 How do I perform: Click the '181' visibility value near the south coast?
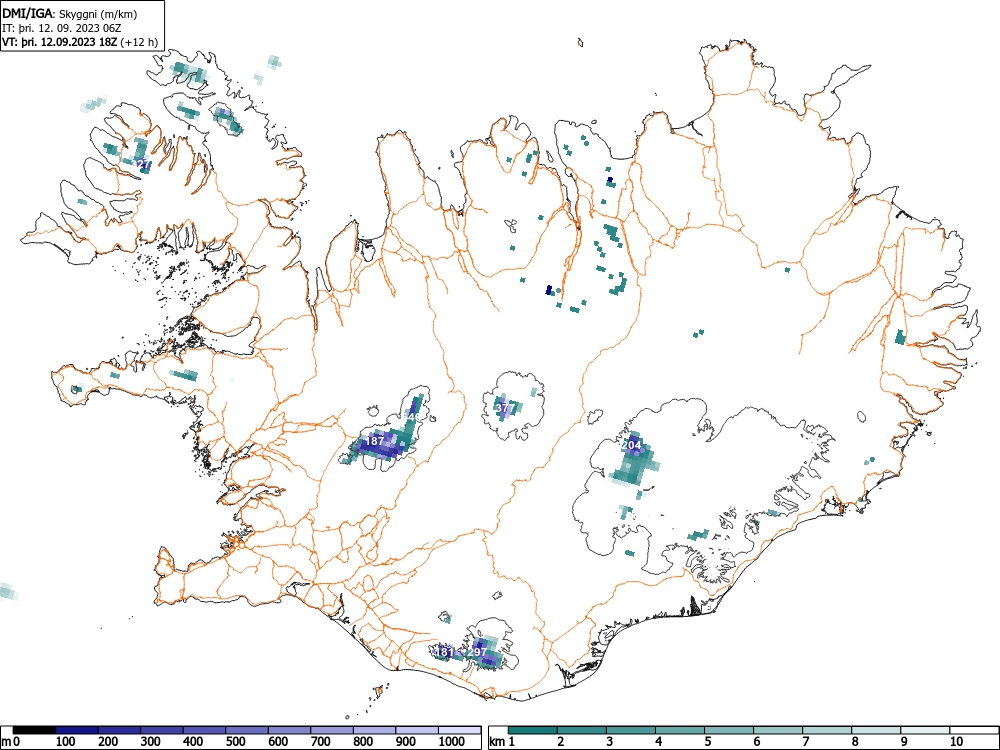point(444,652)
